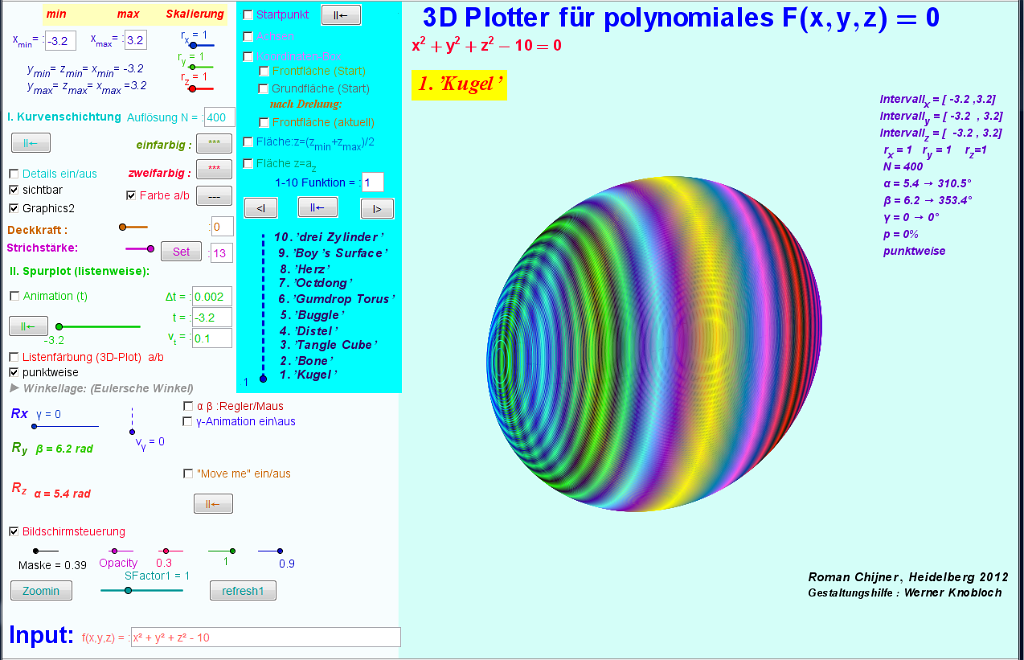Click the zweifarbig '***' color button
Image resolution: width=1024 pixels, height=660 pixels.
pos(213,169)
